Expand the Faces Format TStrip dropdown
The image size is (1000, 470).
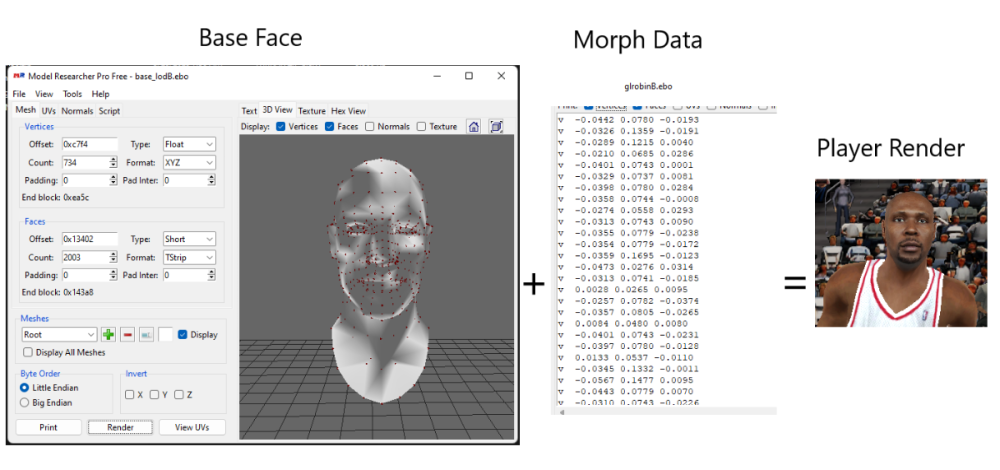click(x=189, y=257)
